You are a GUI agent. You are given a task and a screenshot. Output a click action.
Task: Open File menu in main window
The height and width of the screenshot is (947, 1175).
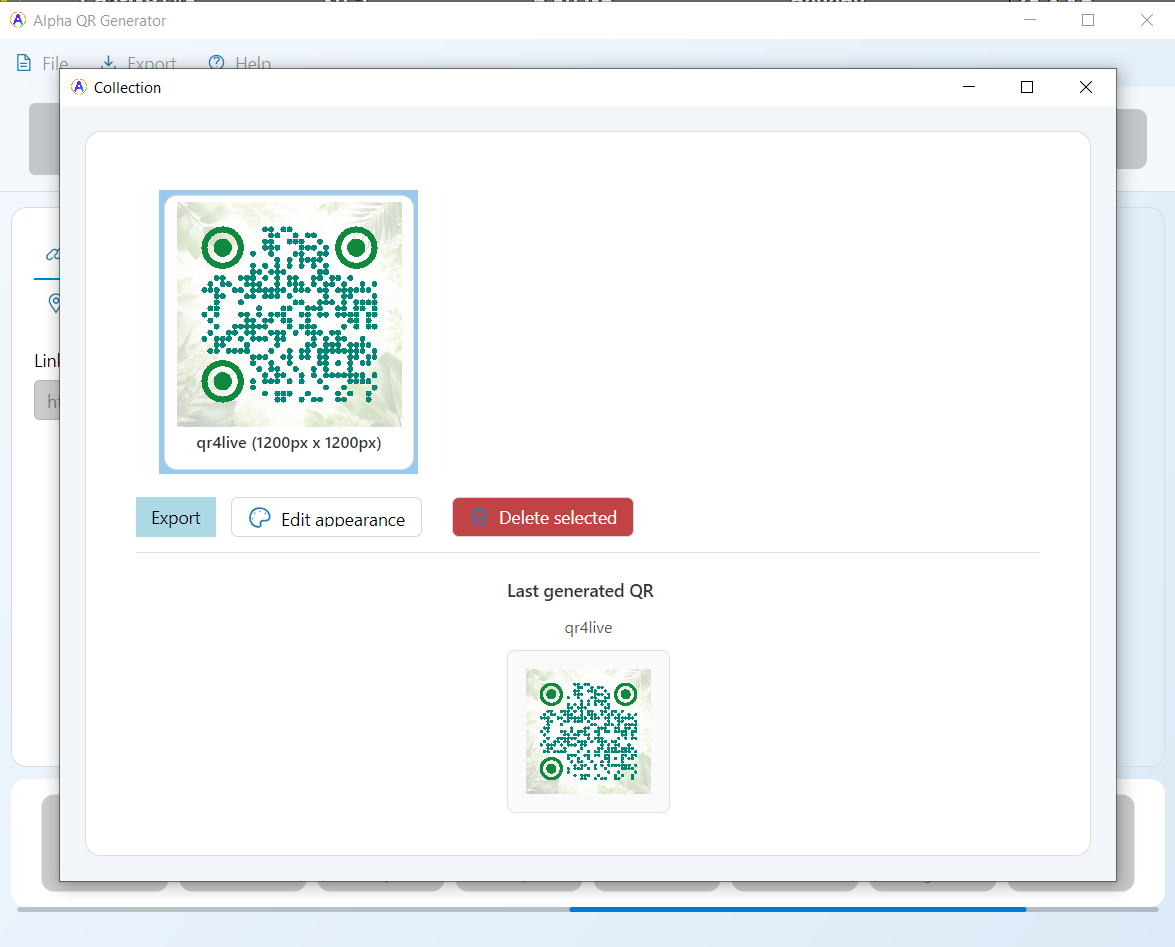coord(43,63)
